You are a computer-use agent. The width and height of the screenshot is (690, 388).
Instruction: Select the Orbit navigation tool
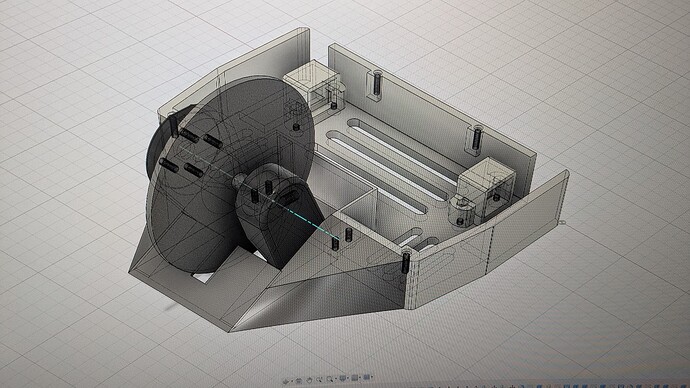tap(286, 381)
